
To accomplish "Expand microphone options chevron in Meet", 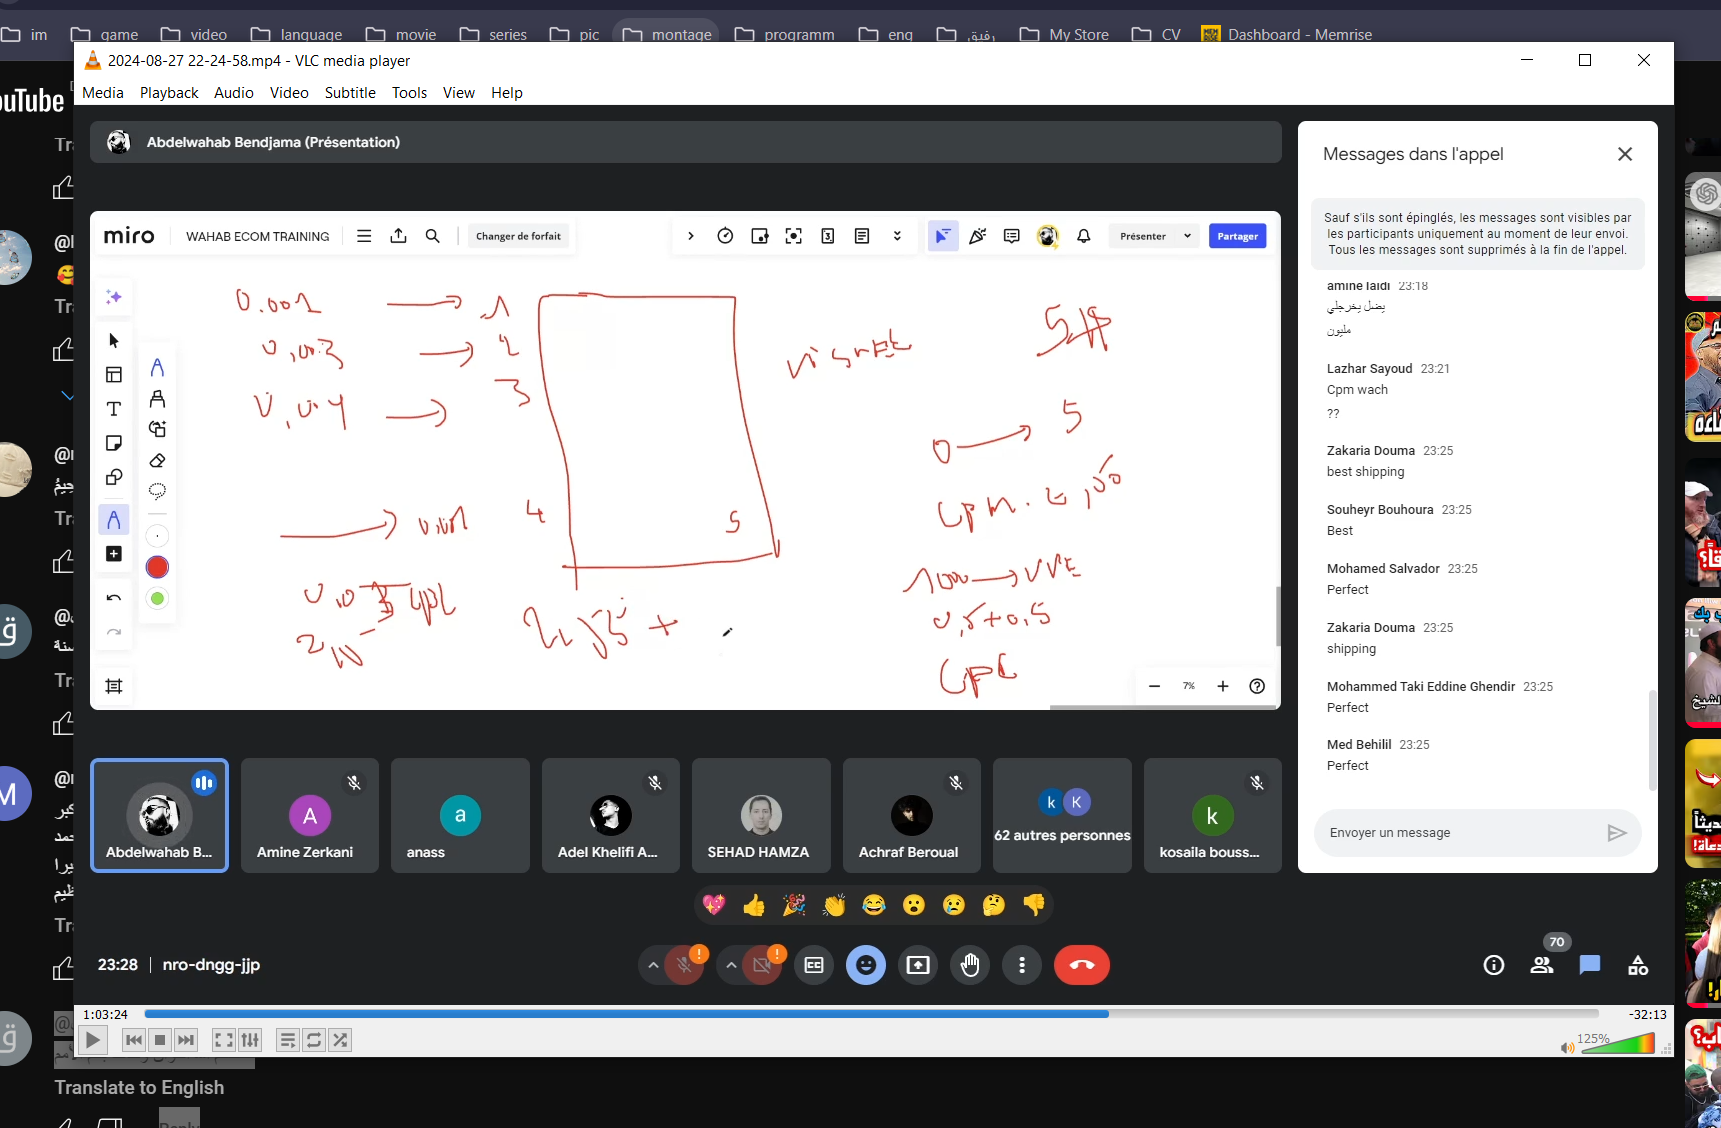I will pos(653,965).
